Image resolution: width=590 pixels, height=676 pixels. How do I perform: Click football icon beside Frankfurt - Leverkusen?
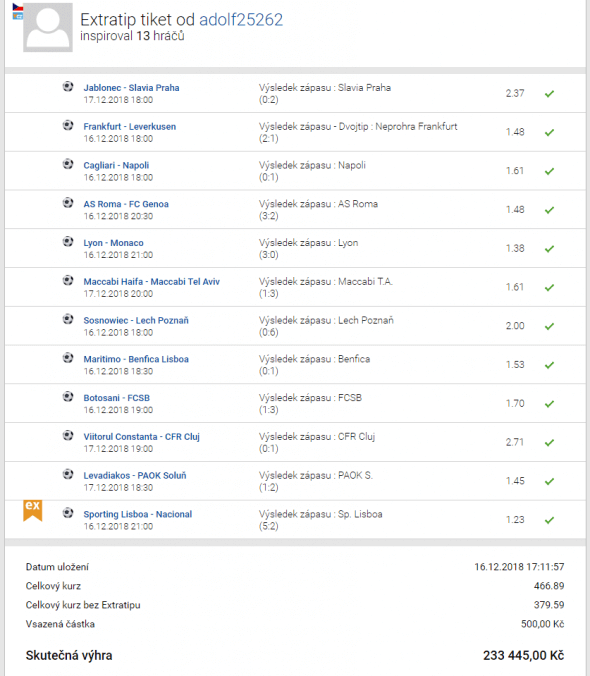coord(68,125)
